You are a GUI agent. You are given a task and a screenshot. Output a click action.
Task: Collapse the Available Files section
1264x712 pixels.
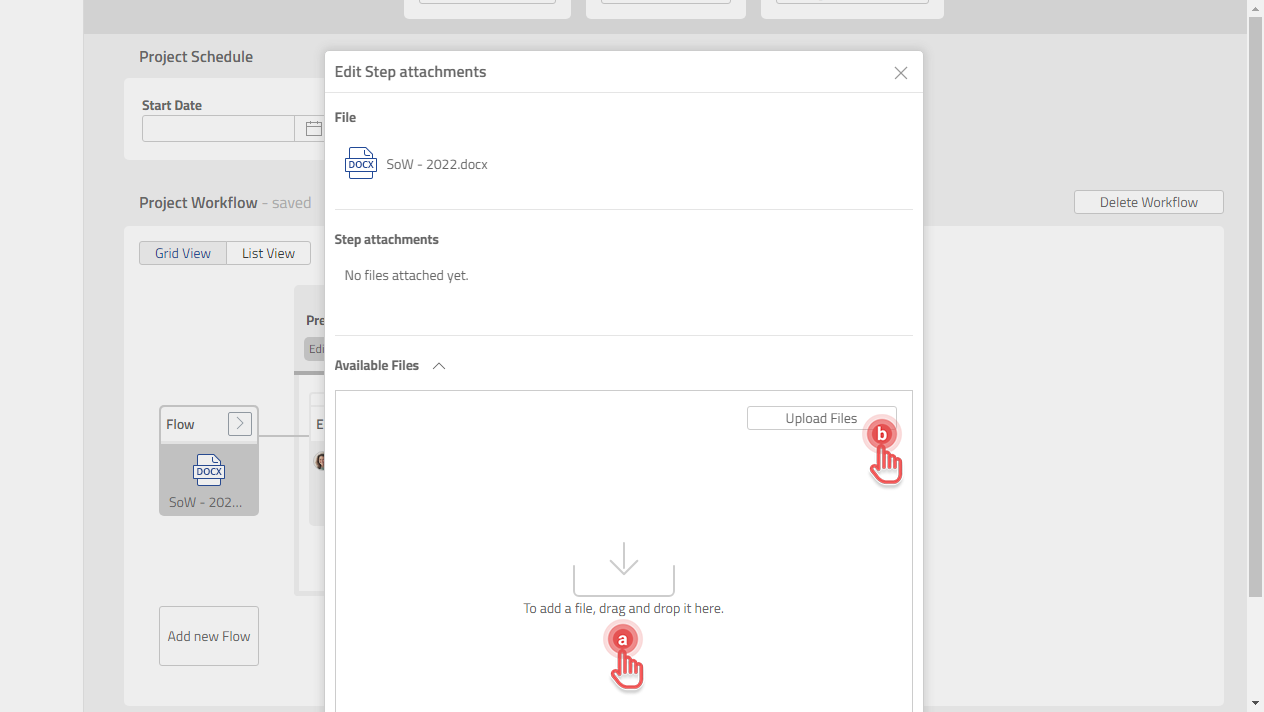(x=438, y=365)
